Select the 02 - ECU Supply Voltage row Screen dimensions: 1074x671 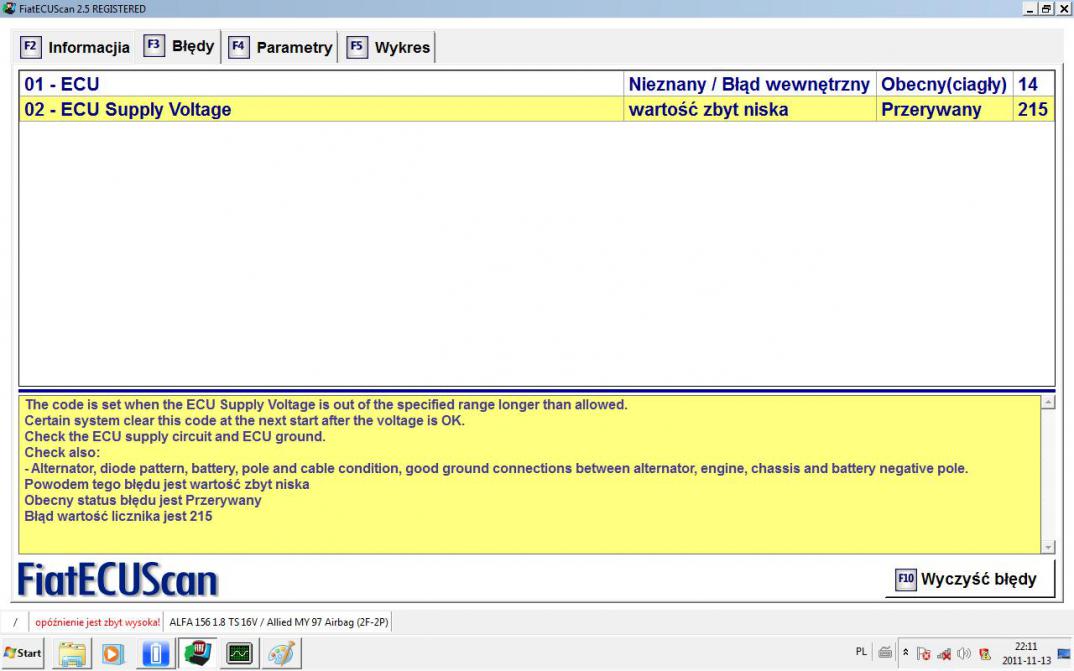(536, 110)
